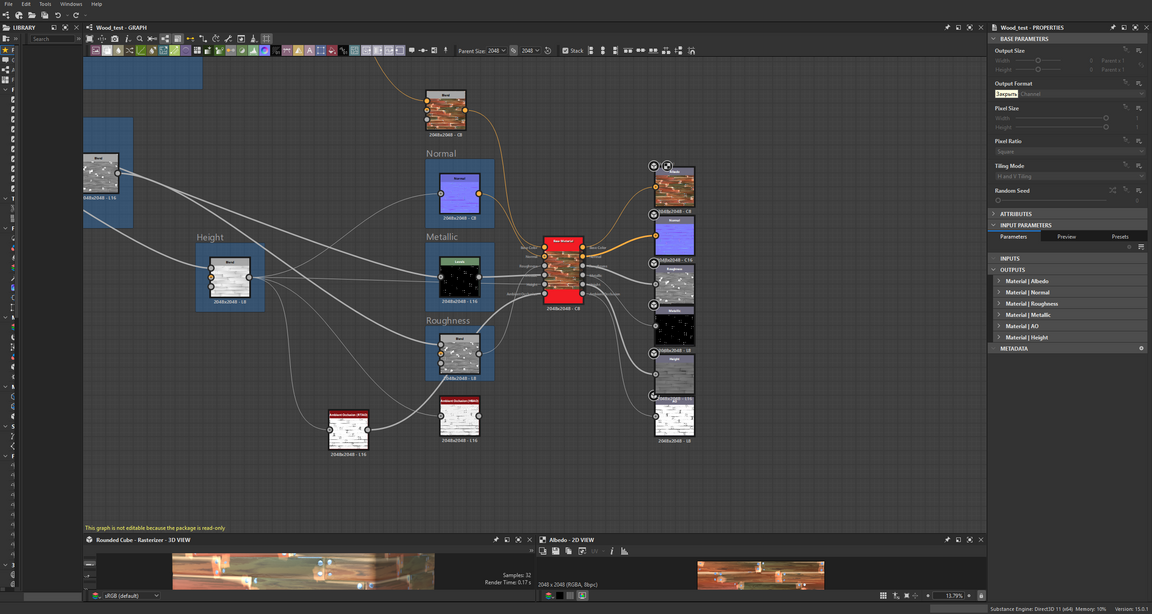Expand the Material | Albedo output
Image resolution: width=1152 pixels, height=614 pixels.
(x=998, y=281)
